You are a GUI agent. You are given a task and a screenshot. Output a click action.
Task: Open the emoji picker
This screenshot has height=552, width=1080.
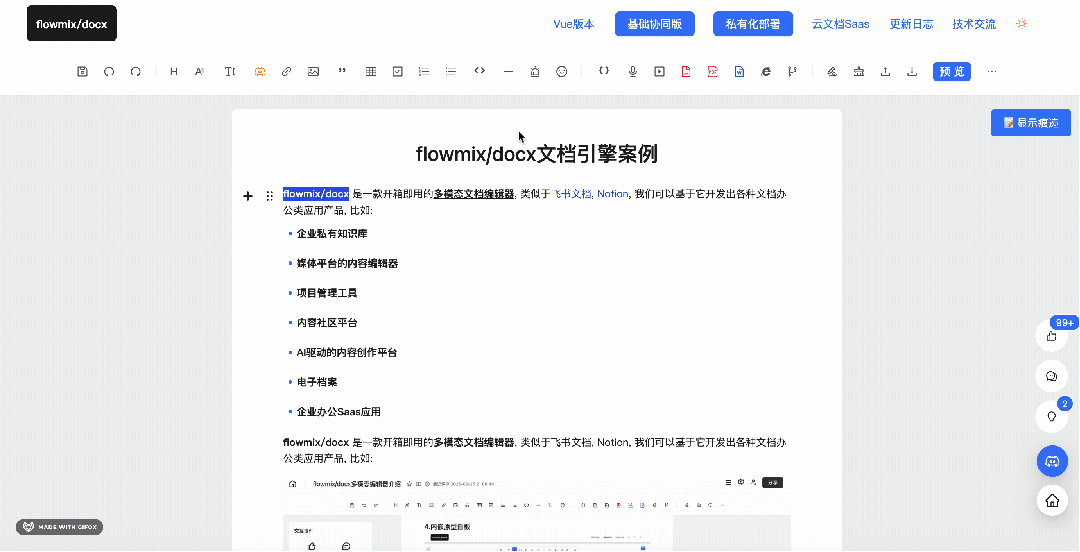click(561, 71)
